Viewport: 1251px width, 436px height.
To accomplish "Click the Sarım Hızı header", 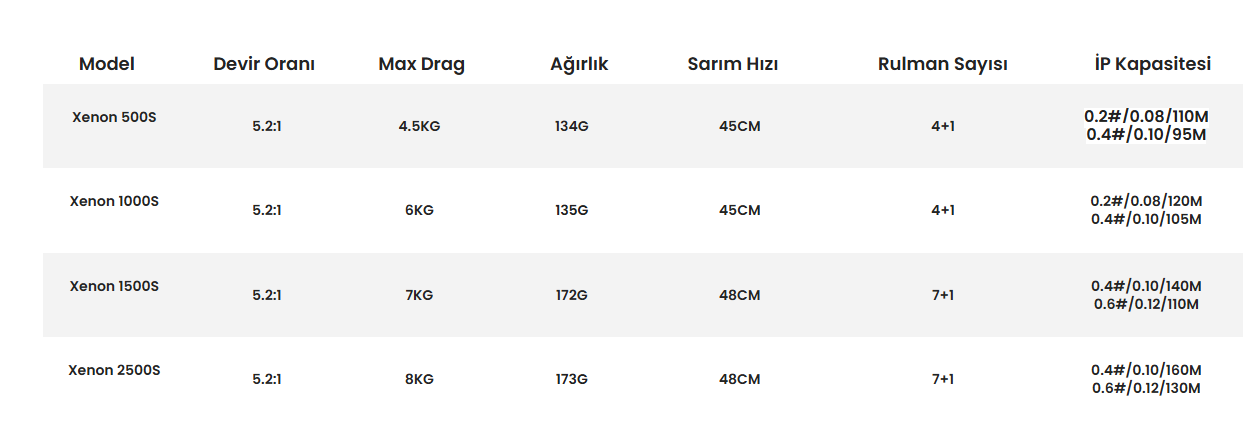I will pos(733,64).
